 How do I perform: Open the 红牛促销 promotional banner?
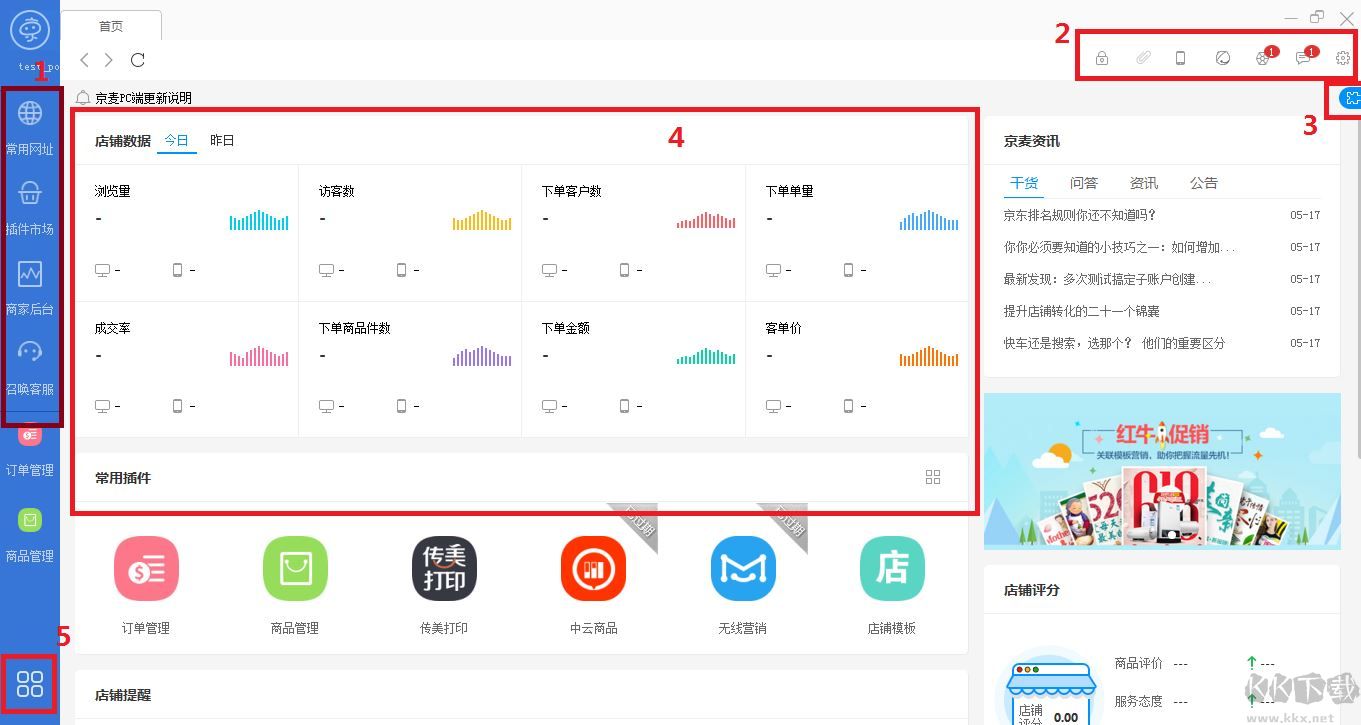pos(1162,470)
